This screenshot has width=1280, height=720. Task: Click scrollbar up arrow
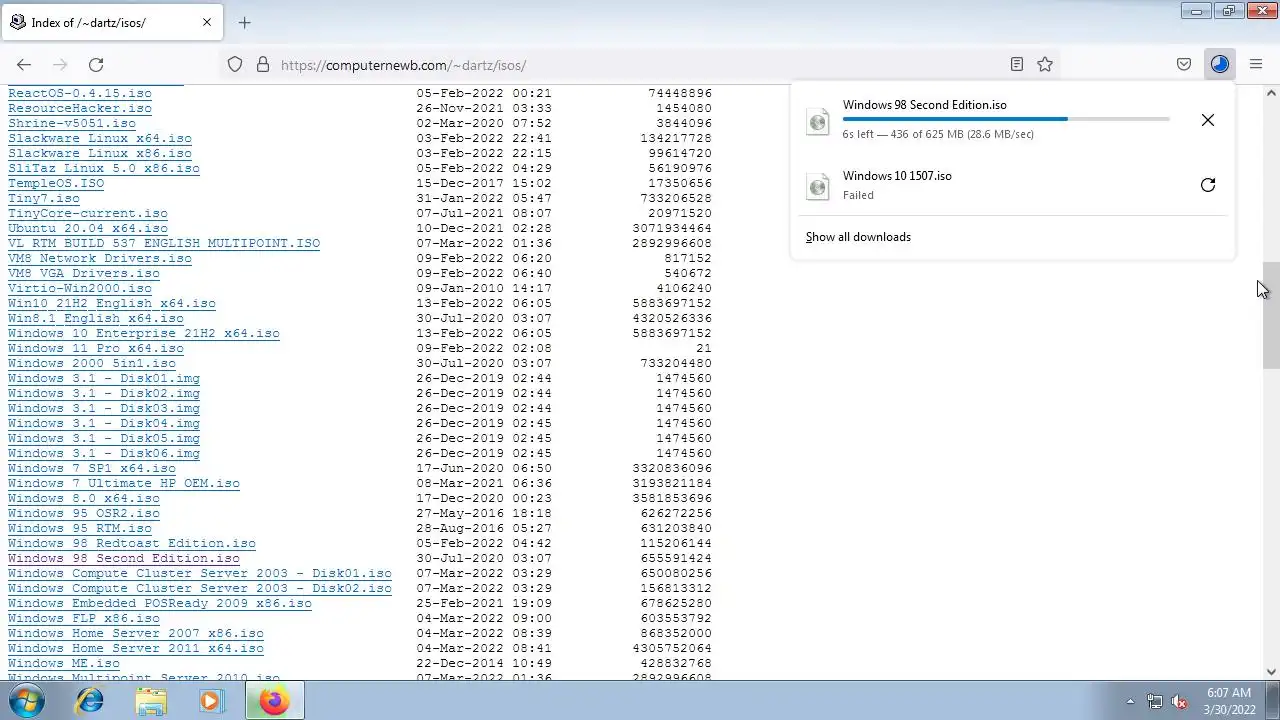click(x=1271, y=93)
